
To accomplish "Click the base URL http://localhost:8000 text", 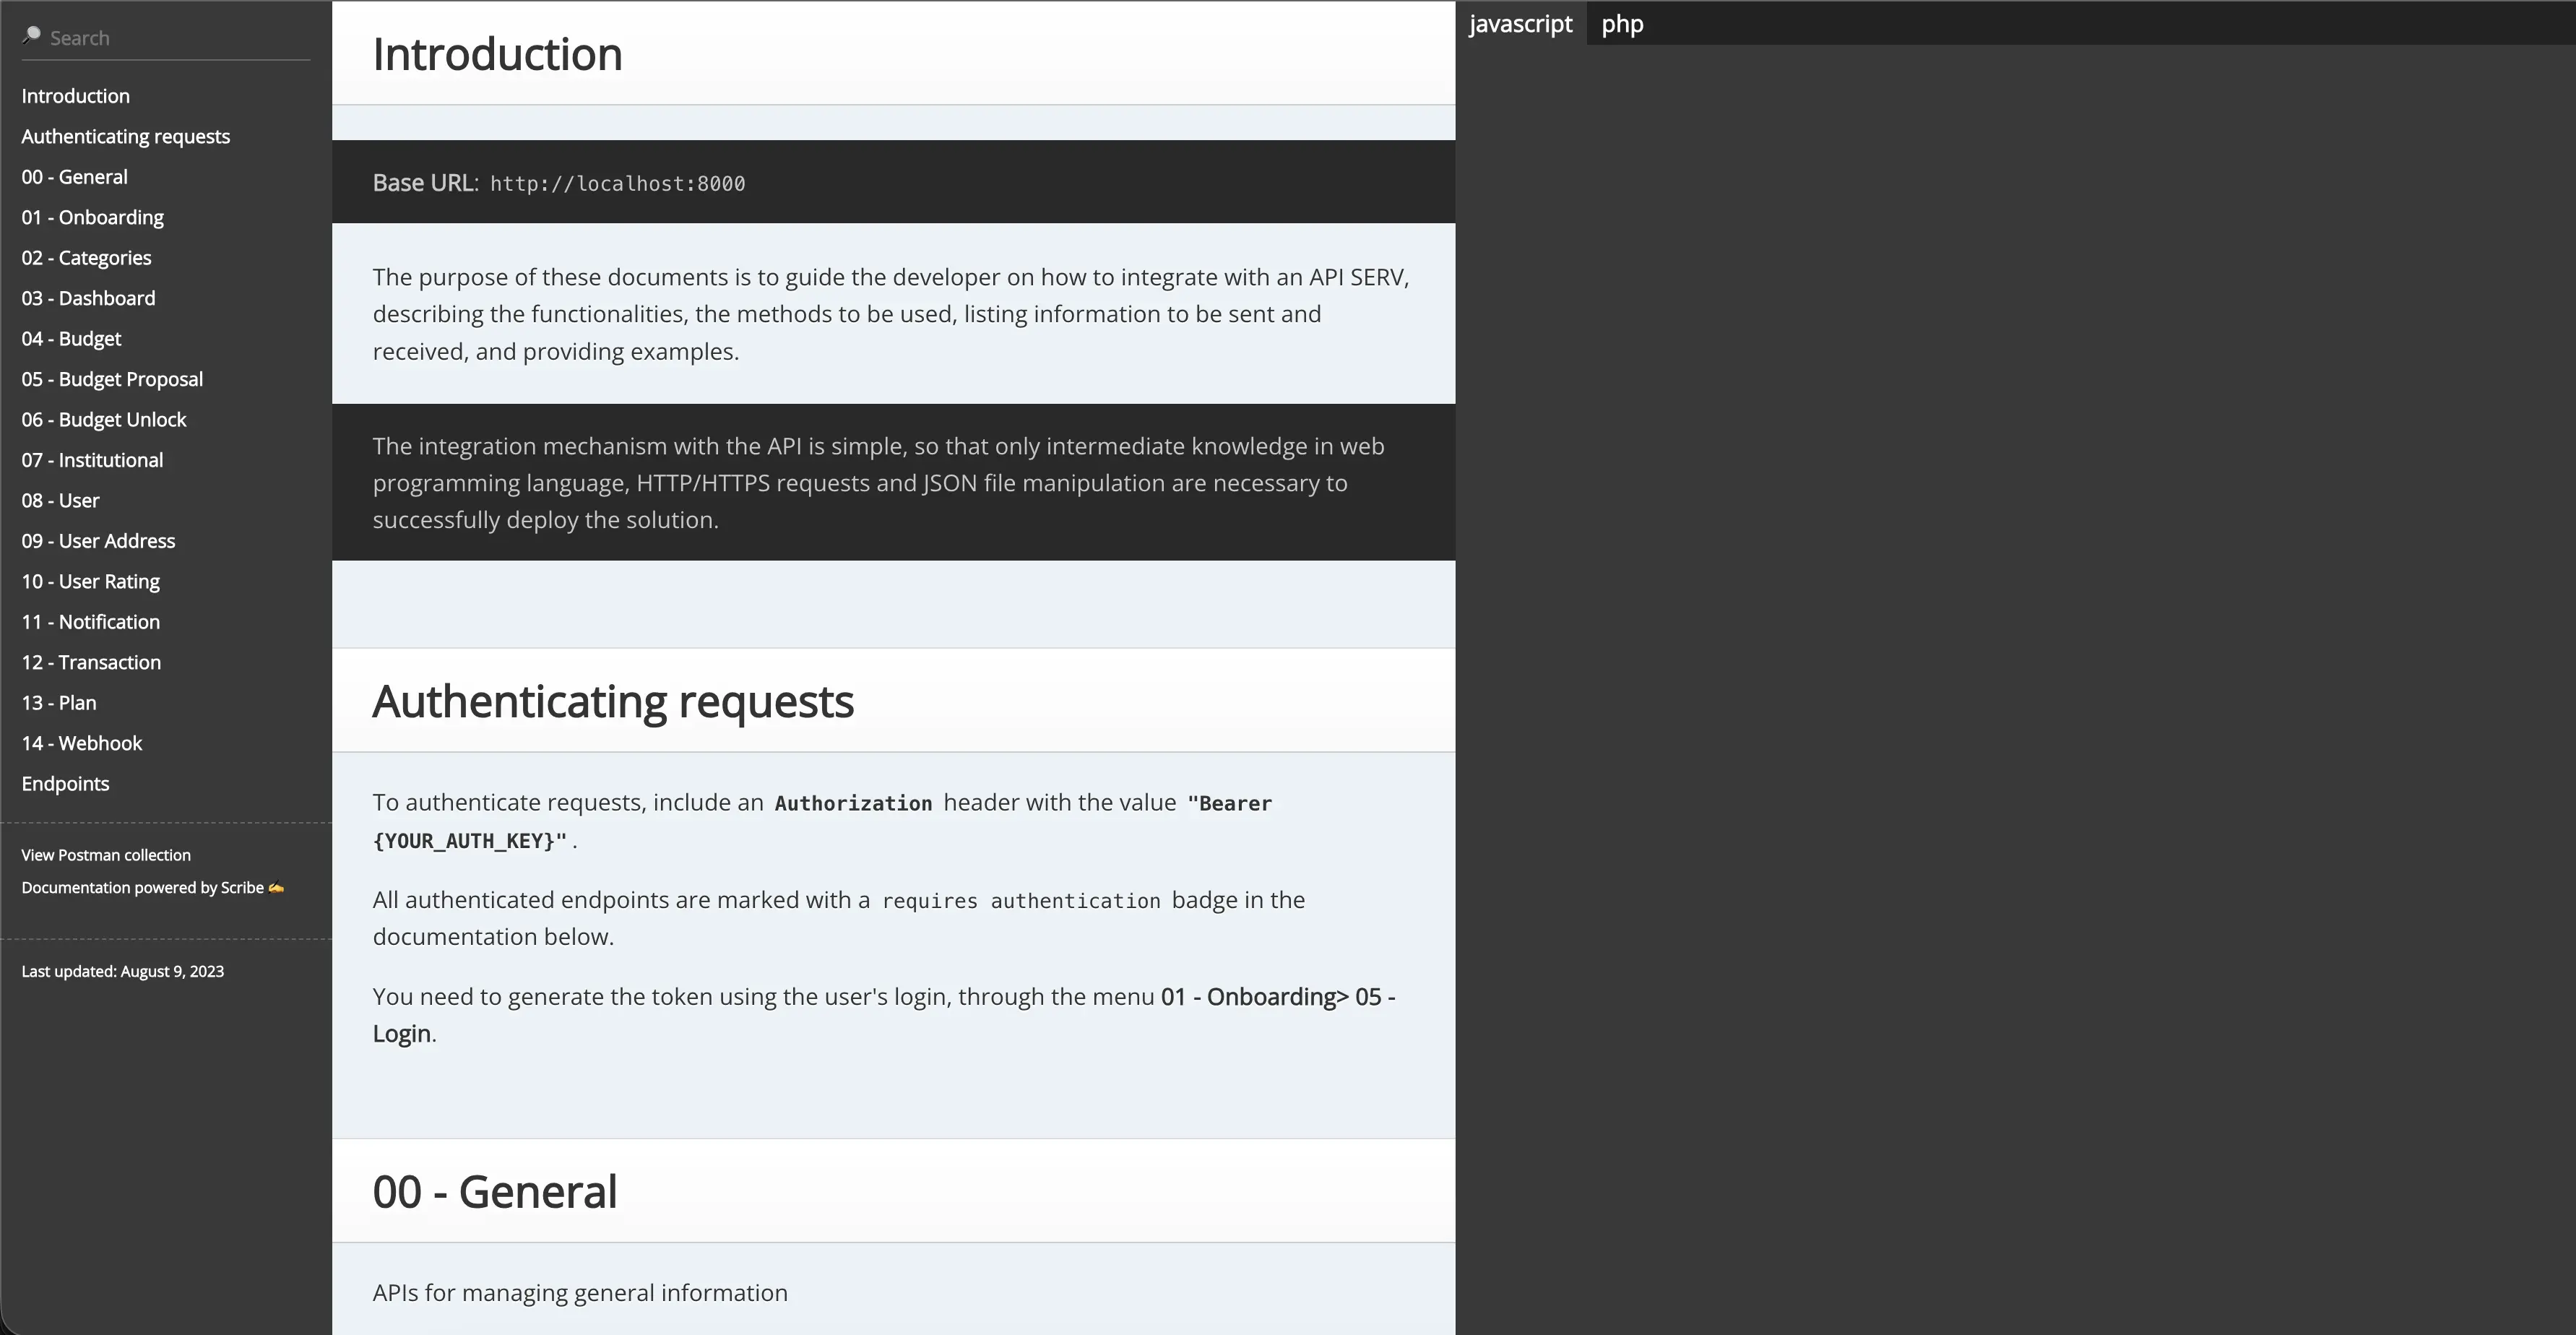I will (617, 184).
